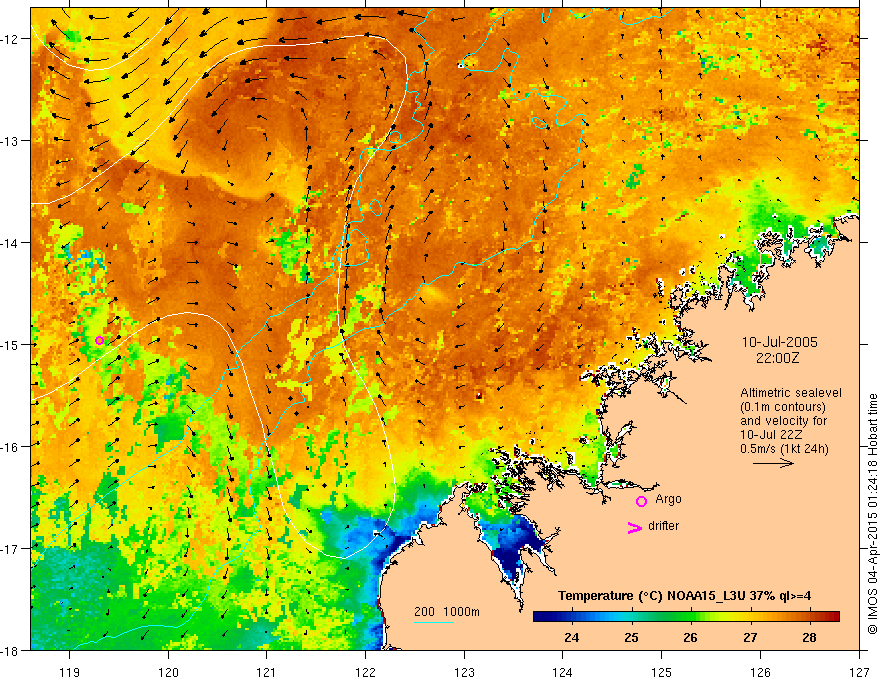Click the color bar label 27
The height and width of the screenshot is (680, 880).
click(750, 637)
